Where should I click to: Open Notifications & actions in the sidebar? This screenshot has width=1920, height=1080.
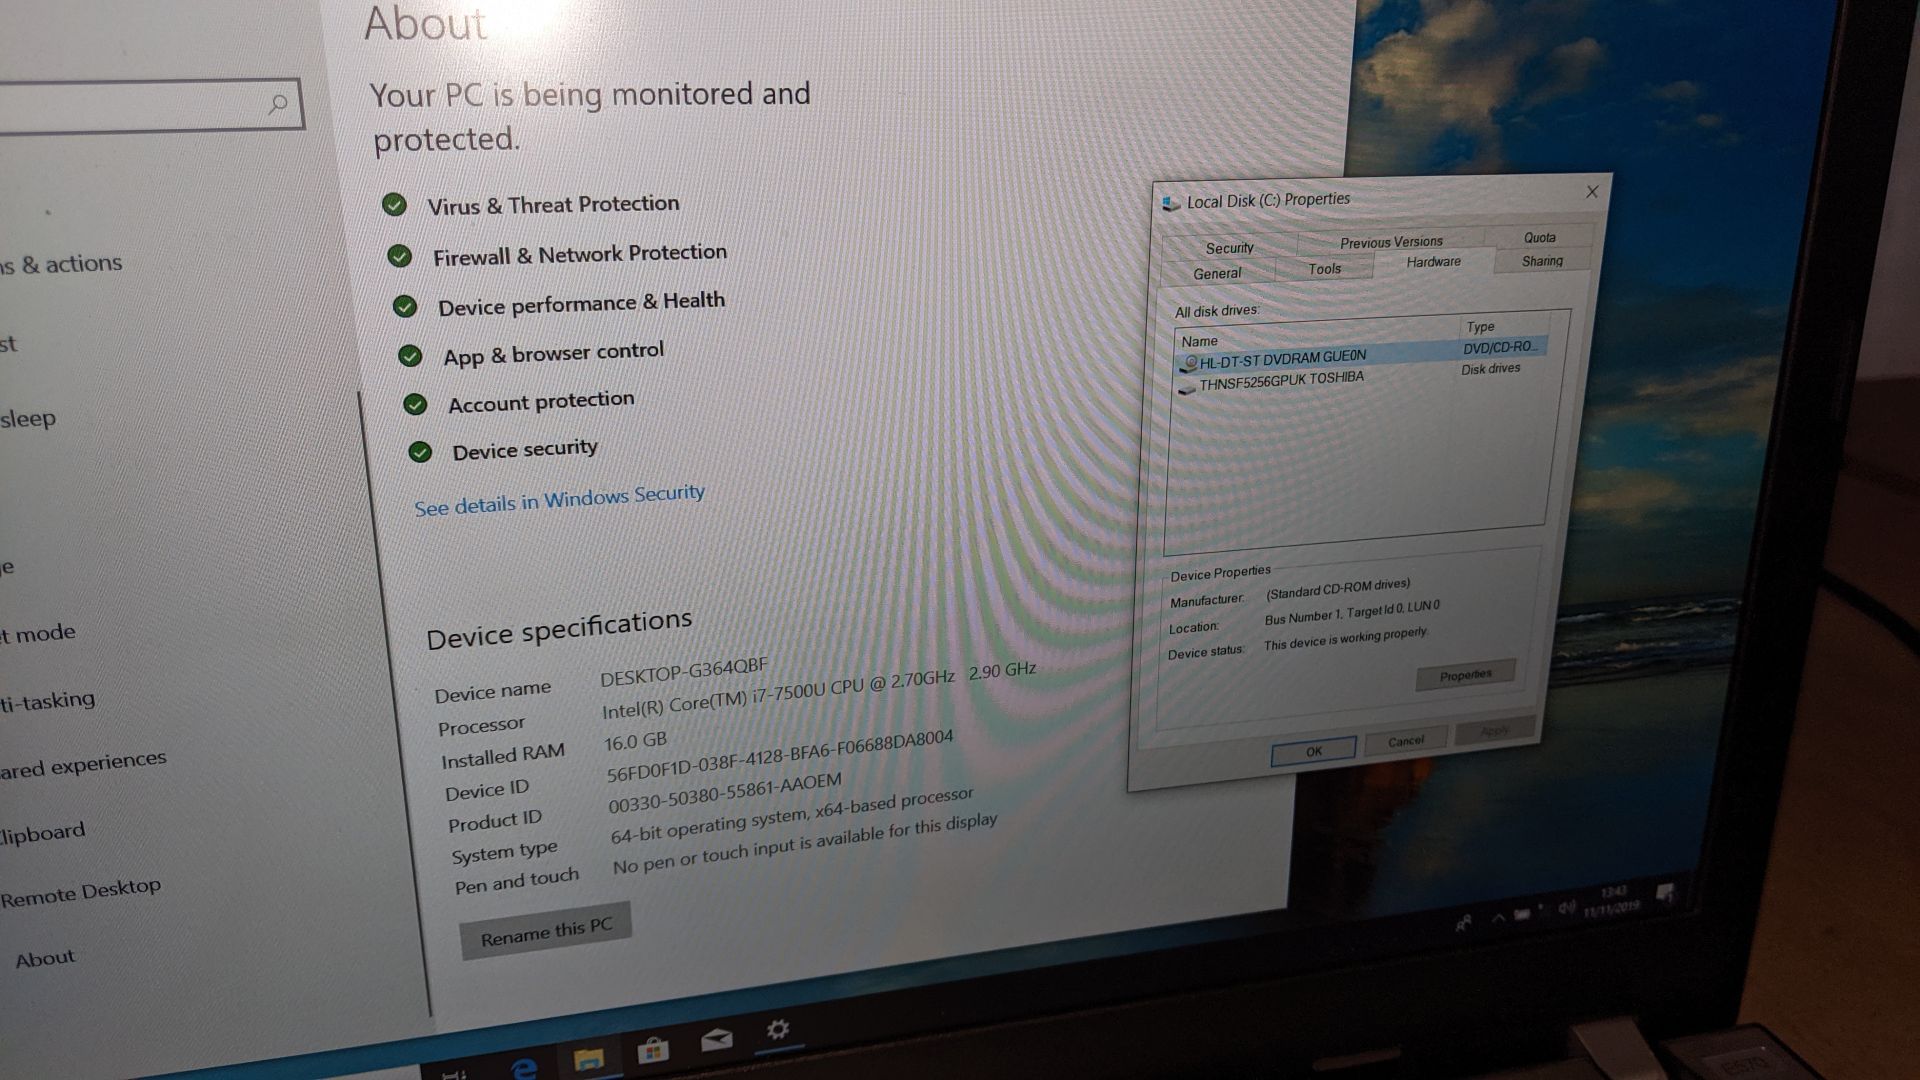[x=61, y=264]
